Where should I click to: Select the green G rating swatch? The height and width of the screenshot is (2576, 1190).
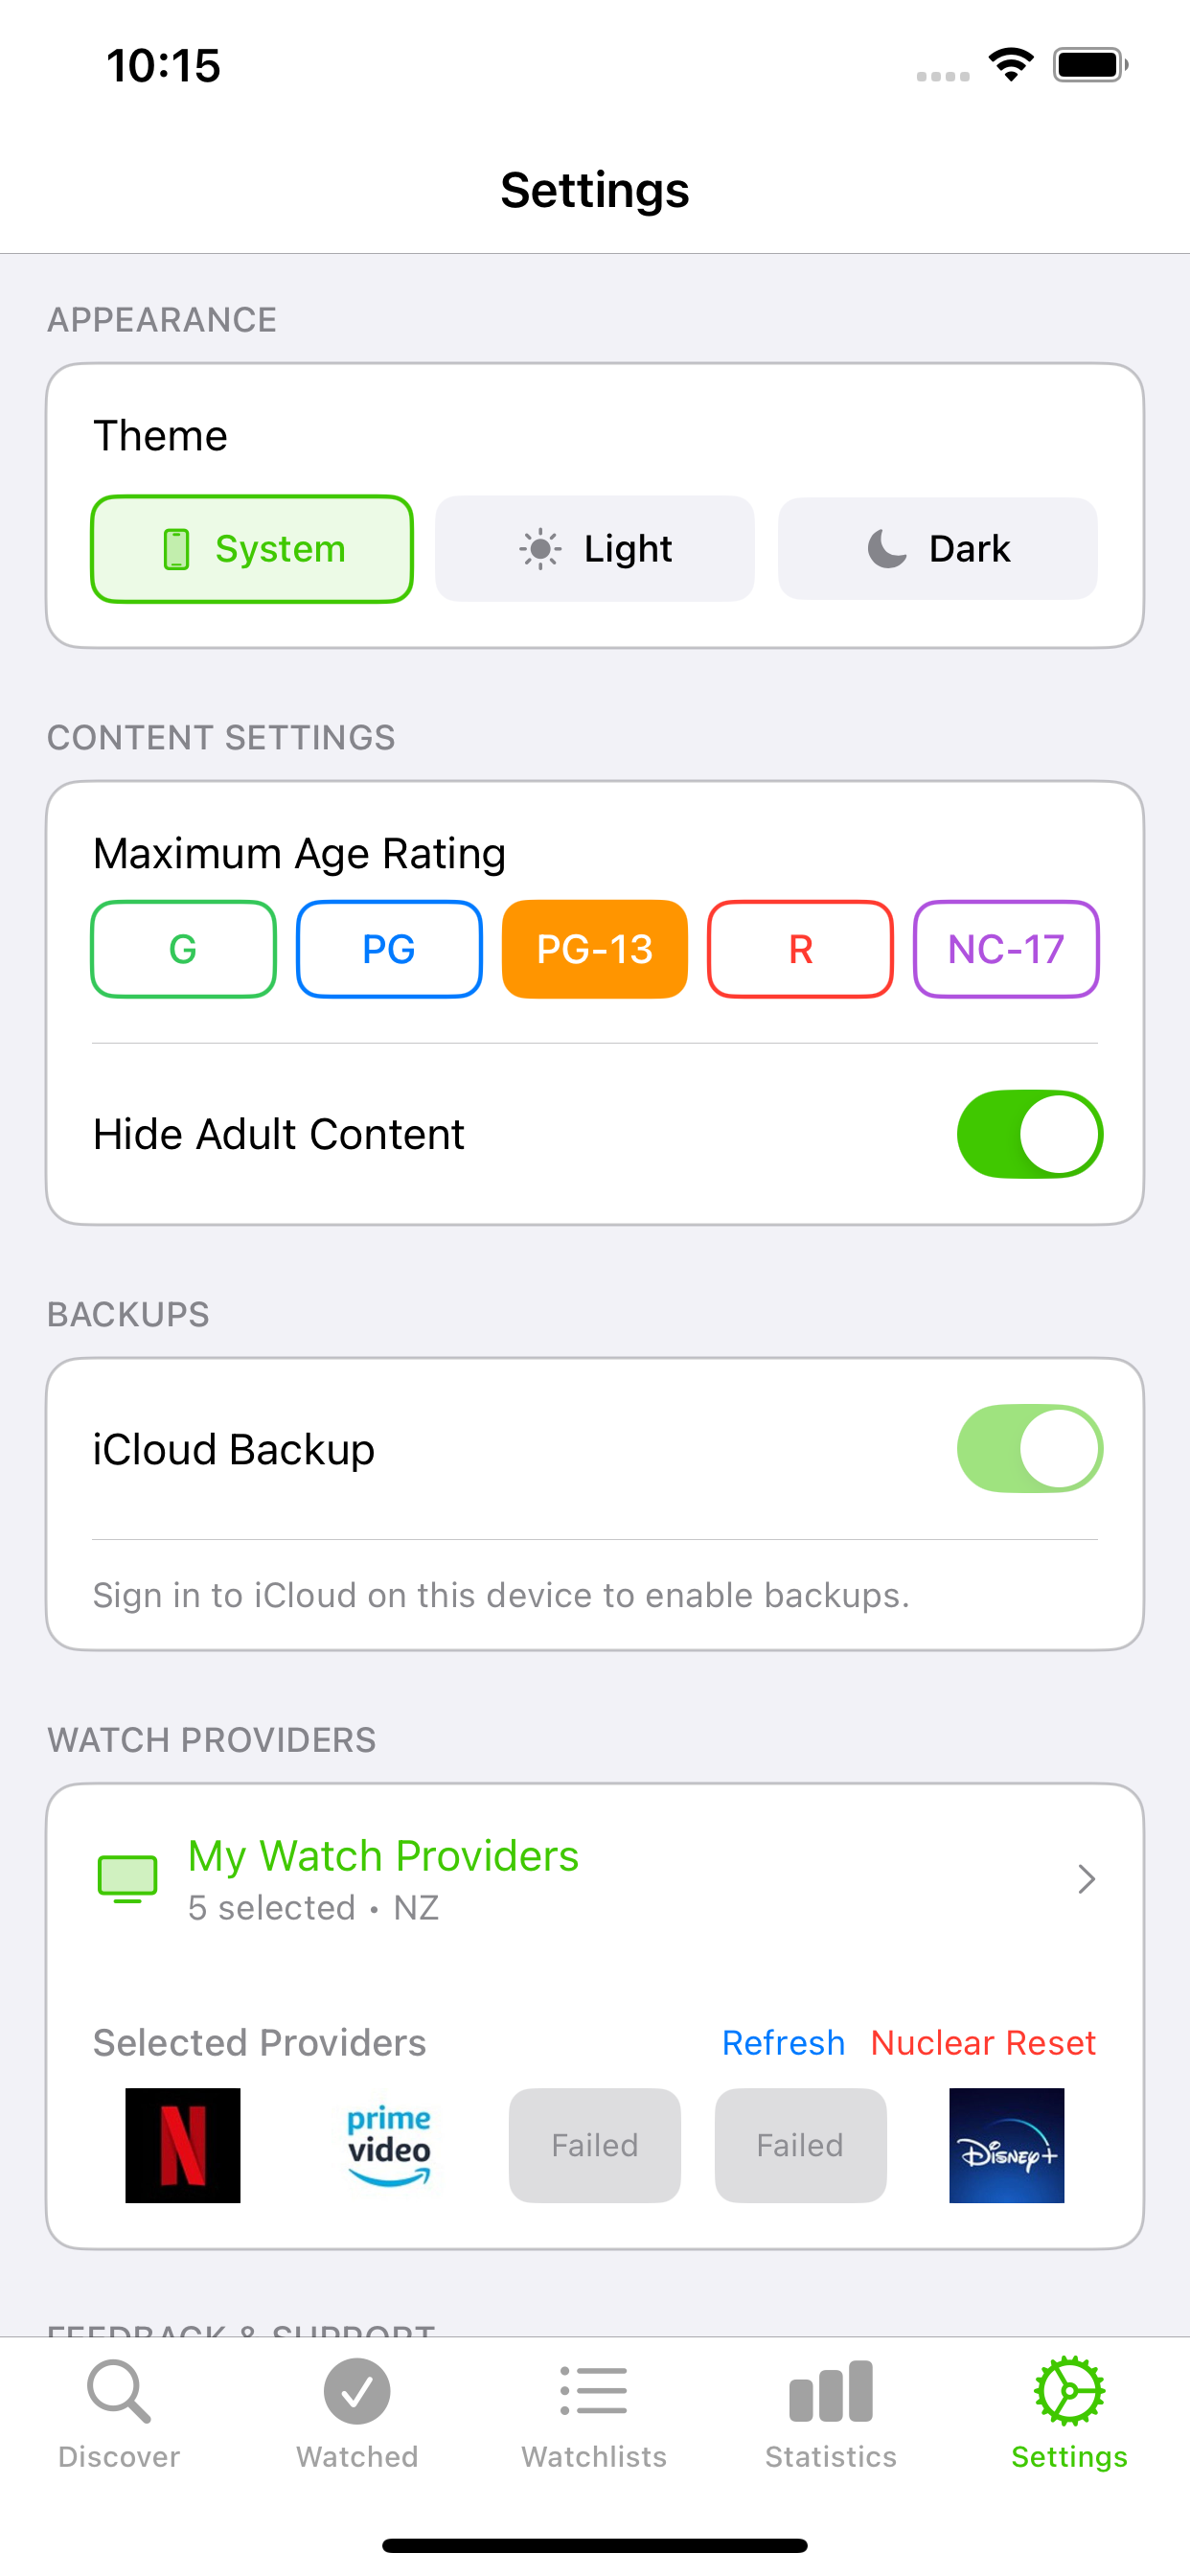click(x=183, y=949)
